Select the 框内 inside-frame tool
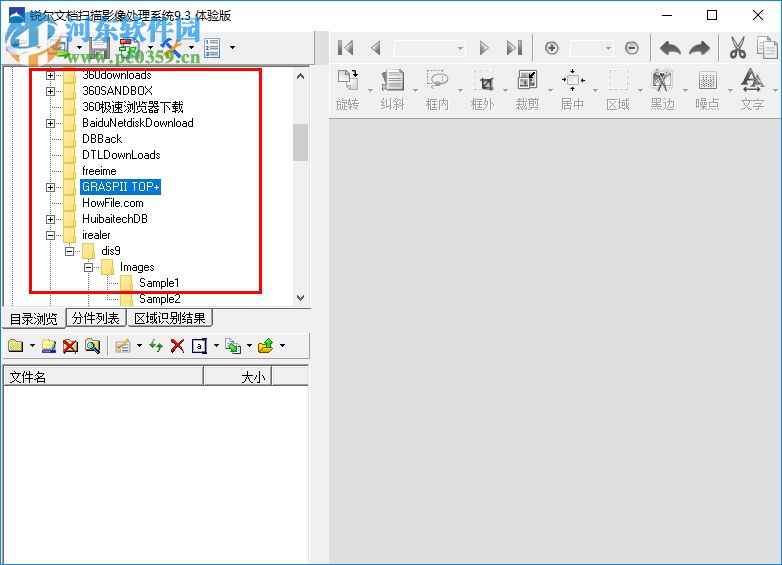This screenshot has height=565, width=782. 437,90
